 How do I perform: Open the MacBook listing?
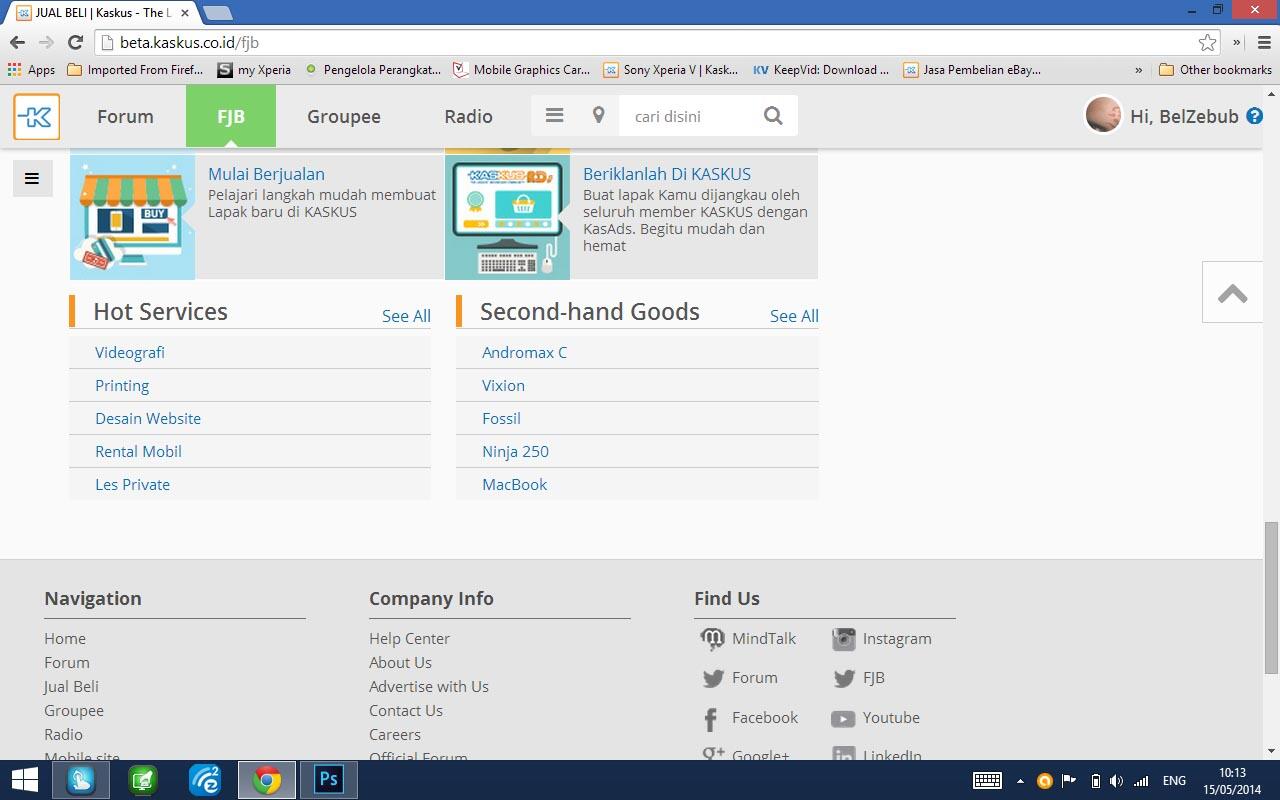(514, 484)
